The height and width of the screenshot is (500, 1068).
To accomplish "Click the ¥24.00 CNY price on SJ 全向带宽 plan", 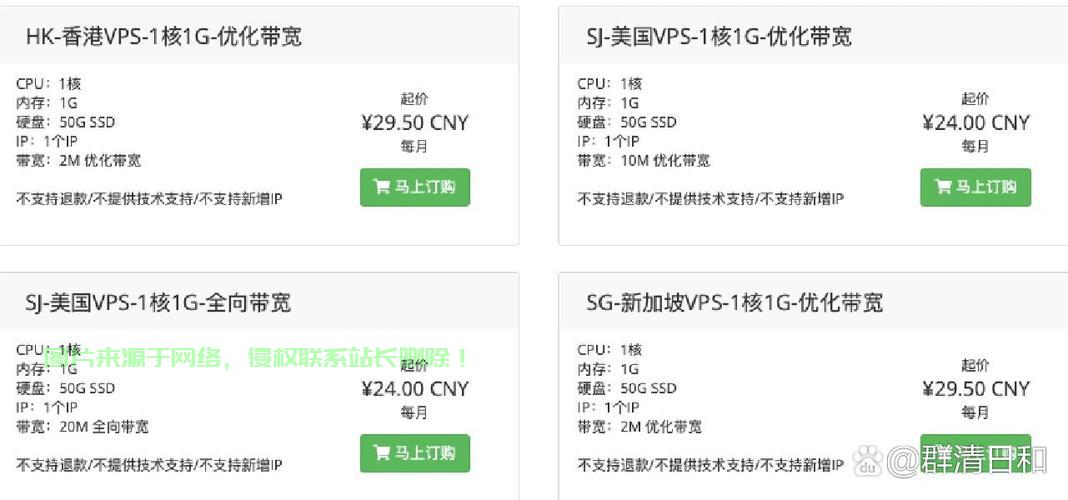I will coord(414,389).
